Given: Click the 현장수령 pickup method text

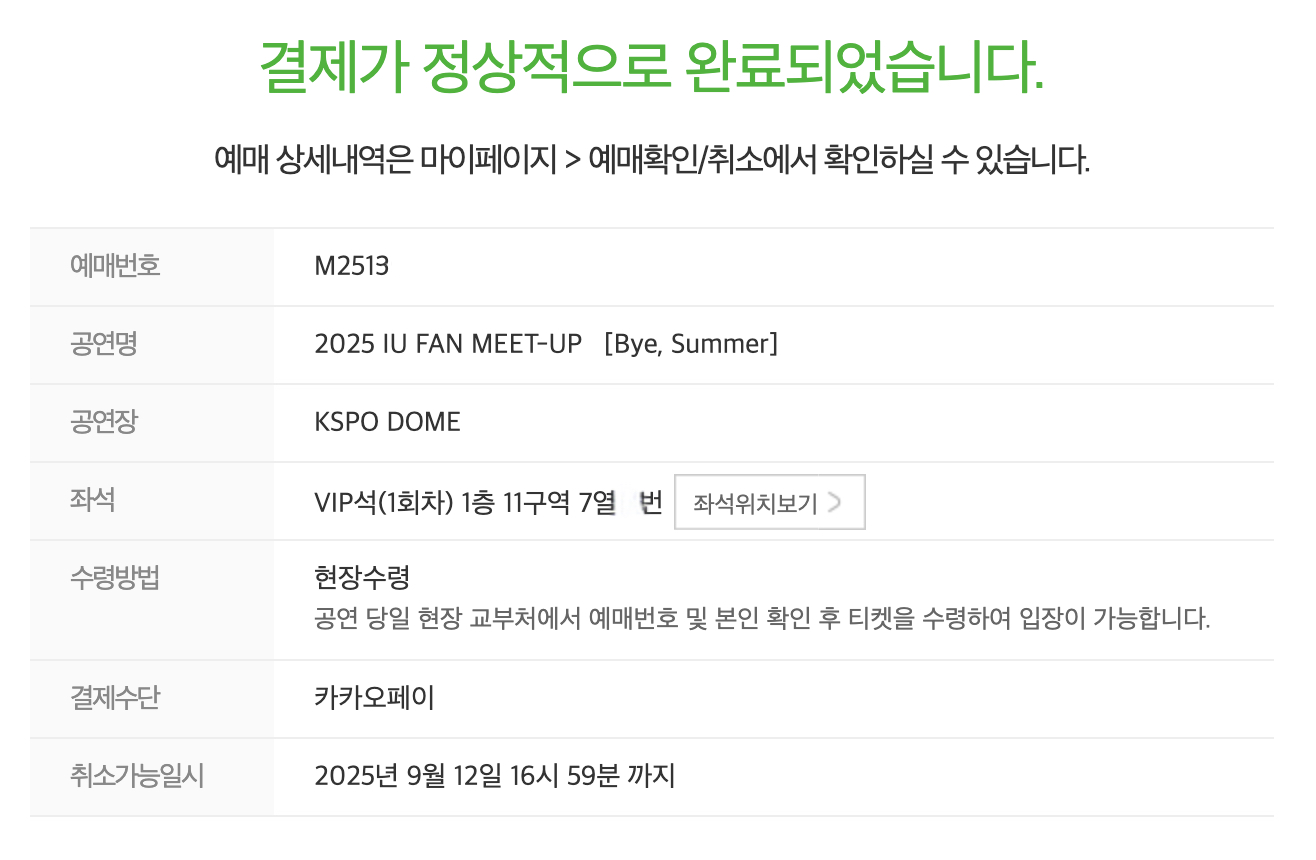Looking at the screenshot, I should (x=361, y=578).
